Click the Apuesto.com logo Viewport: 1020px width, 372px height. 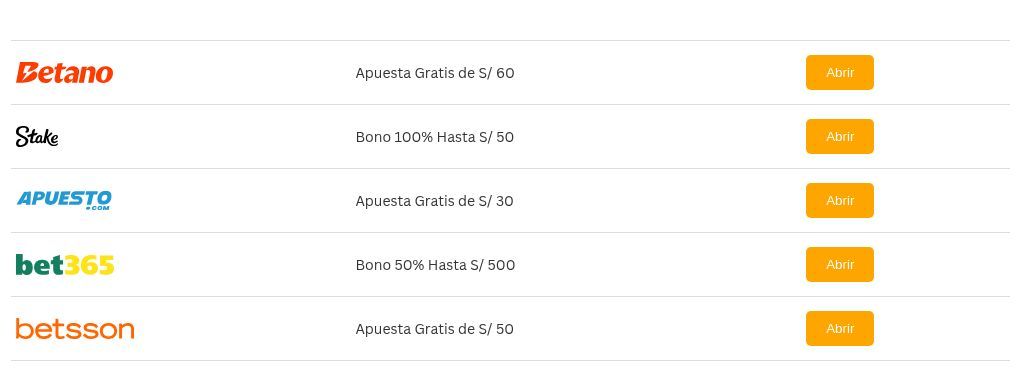point(64,200)
